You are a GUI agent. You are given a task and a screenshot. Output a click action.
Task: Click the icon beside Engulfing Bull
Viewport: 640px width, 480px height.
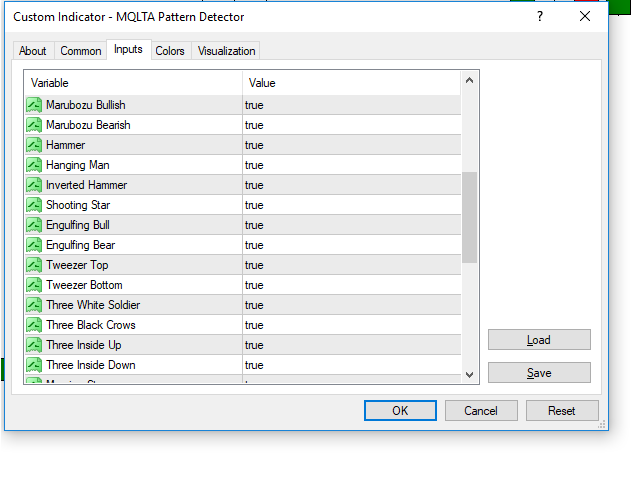pyautogui.click(x=34, y=225)
